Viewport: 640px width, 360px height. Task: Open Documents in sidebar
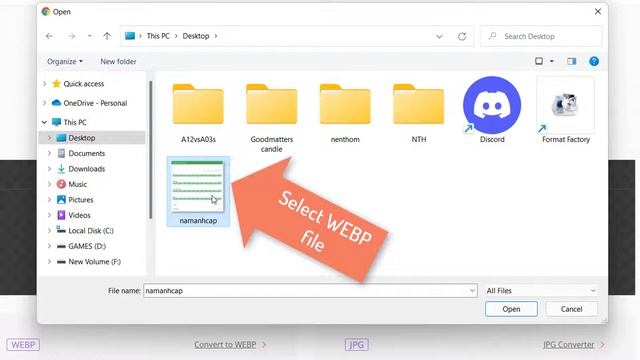(x=87, y=153)
